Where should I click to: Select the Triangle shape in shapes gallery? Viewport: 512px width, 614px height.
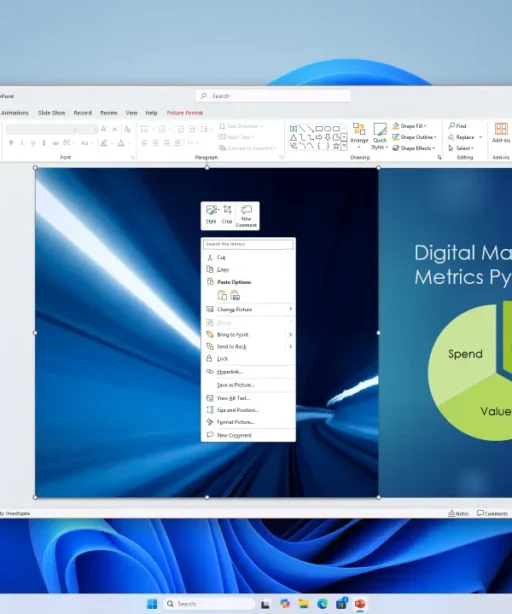(x=293, y=137)
